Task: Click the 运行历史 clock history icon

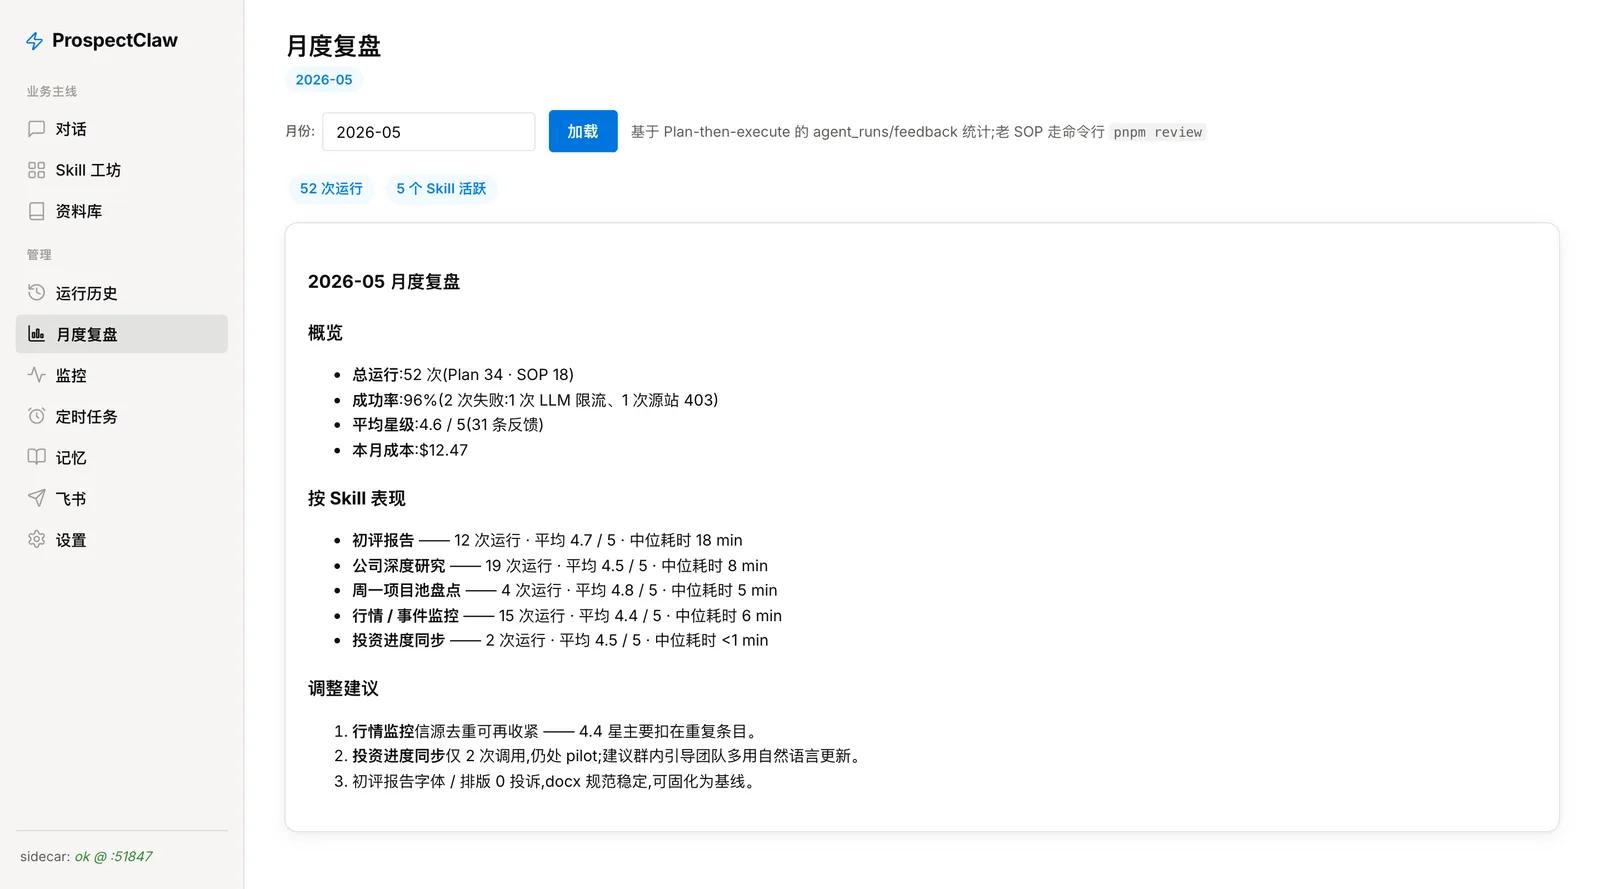Action: 37,293
